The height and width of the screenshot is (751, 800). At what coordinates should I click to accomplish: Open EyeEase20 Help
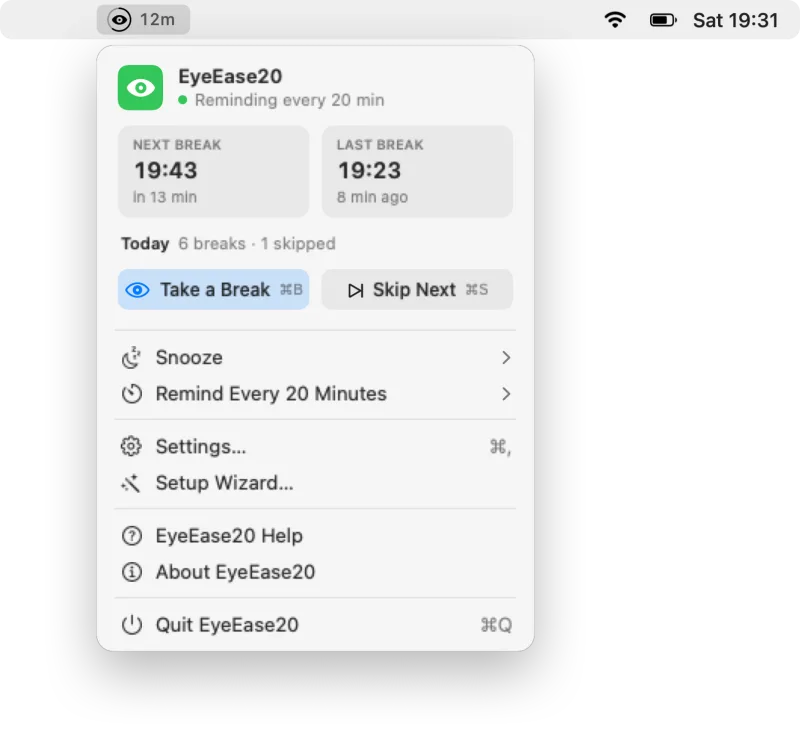[x=315, y=536]
